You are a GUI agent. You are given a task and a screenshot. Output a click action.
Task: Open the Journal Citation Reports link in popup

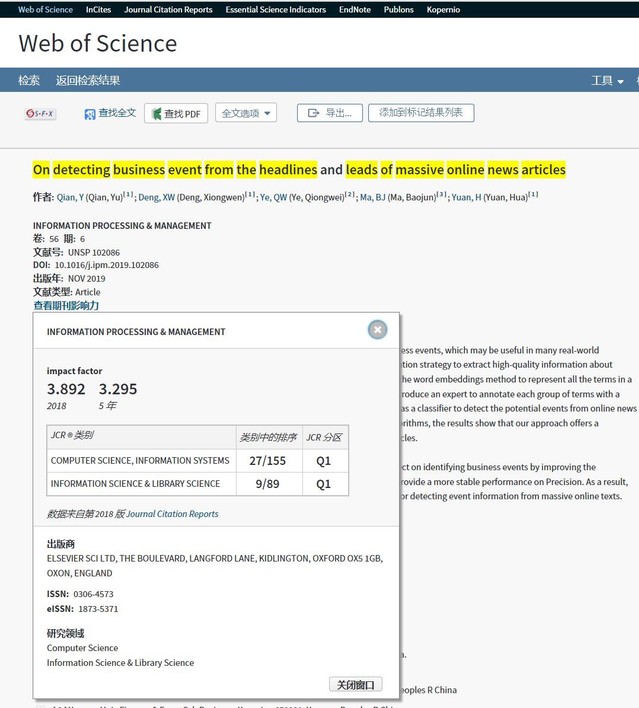point(172,514)
